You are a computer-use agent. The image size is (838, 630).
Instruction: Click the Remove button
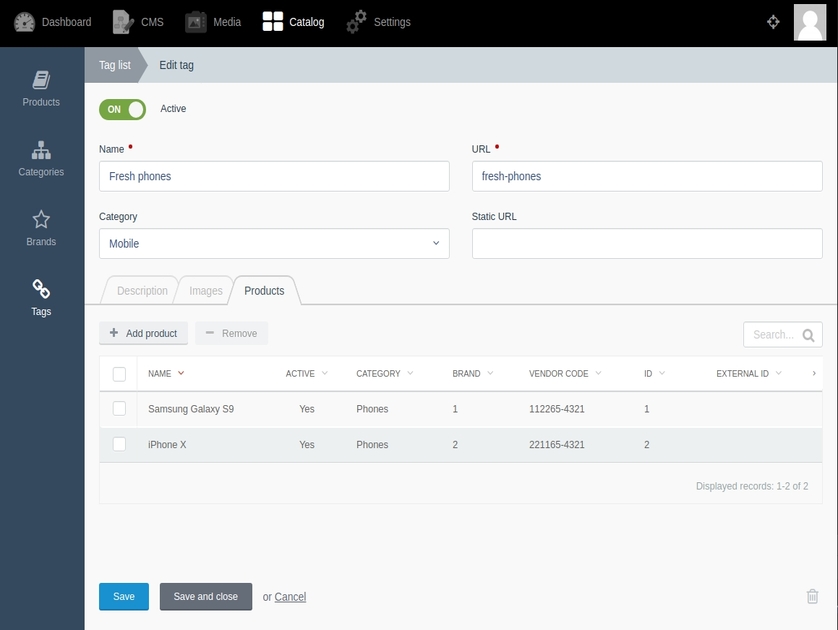(x=231, y=333)
